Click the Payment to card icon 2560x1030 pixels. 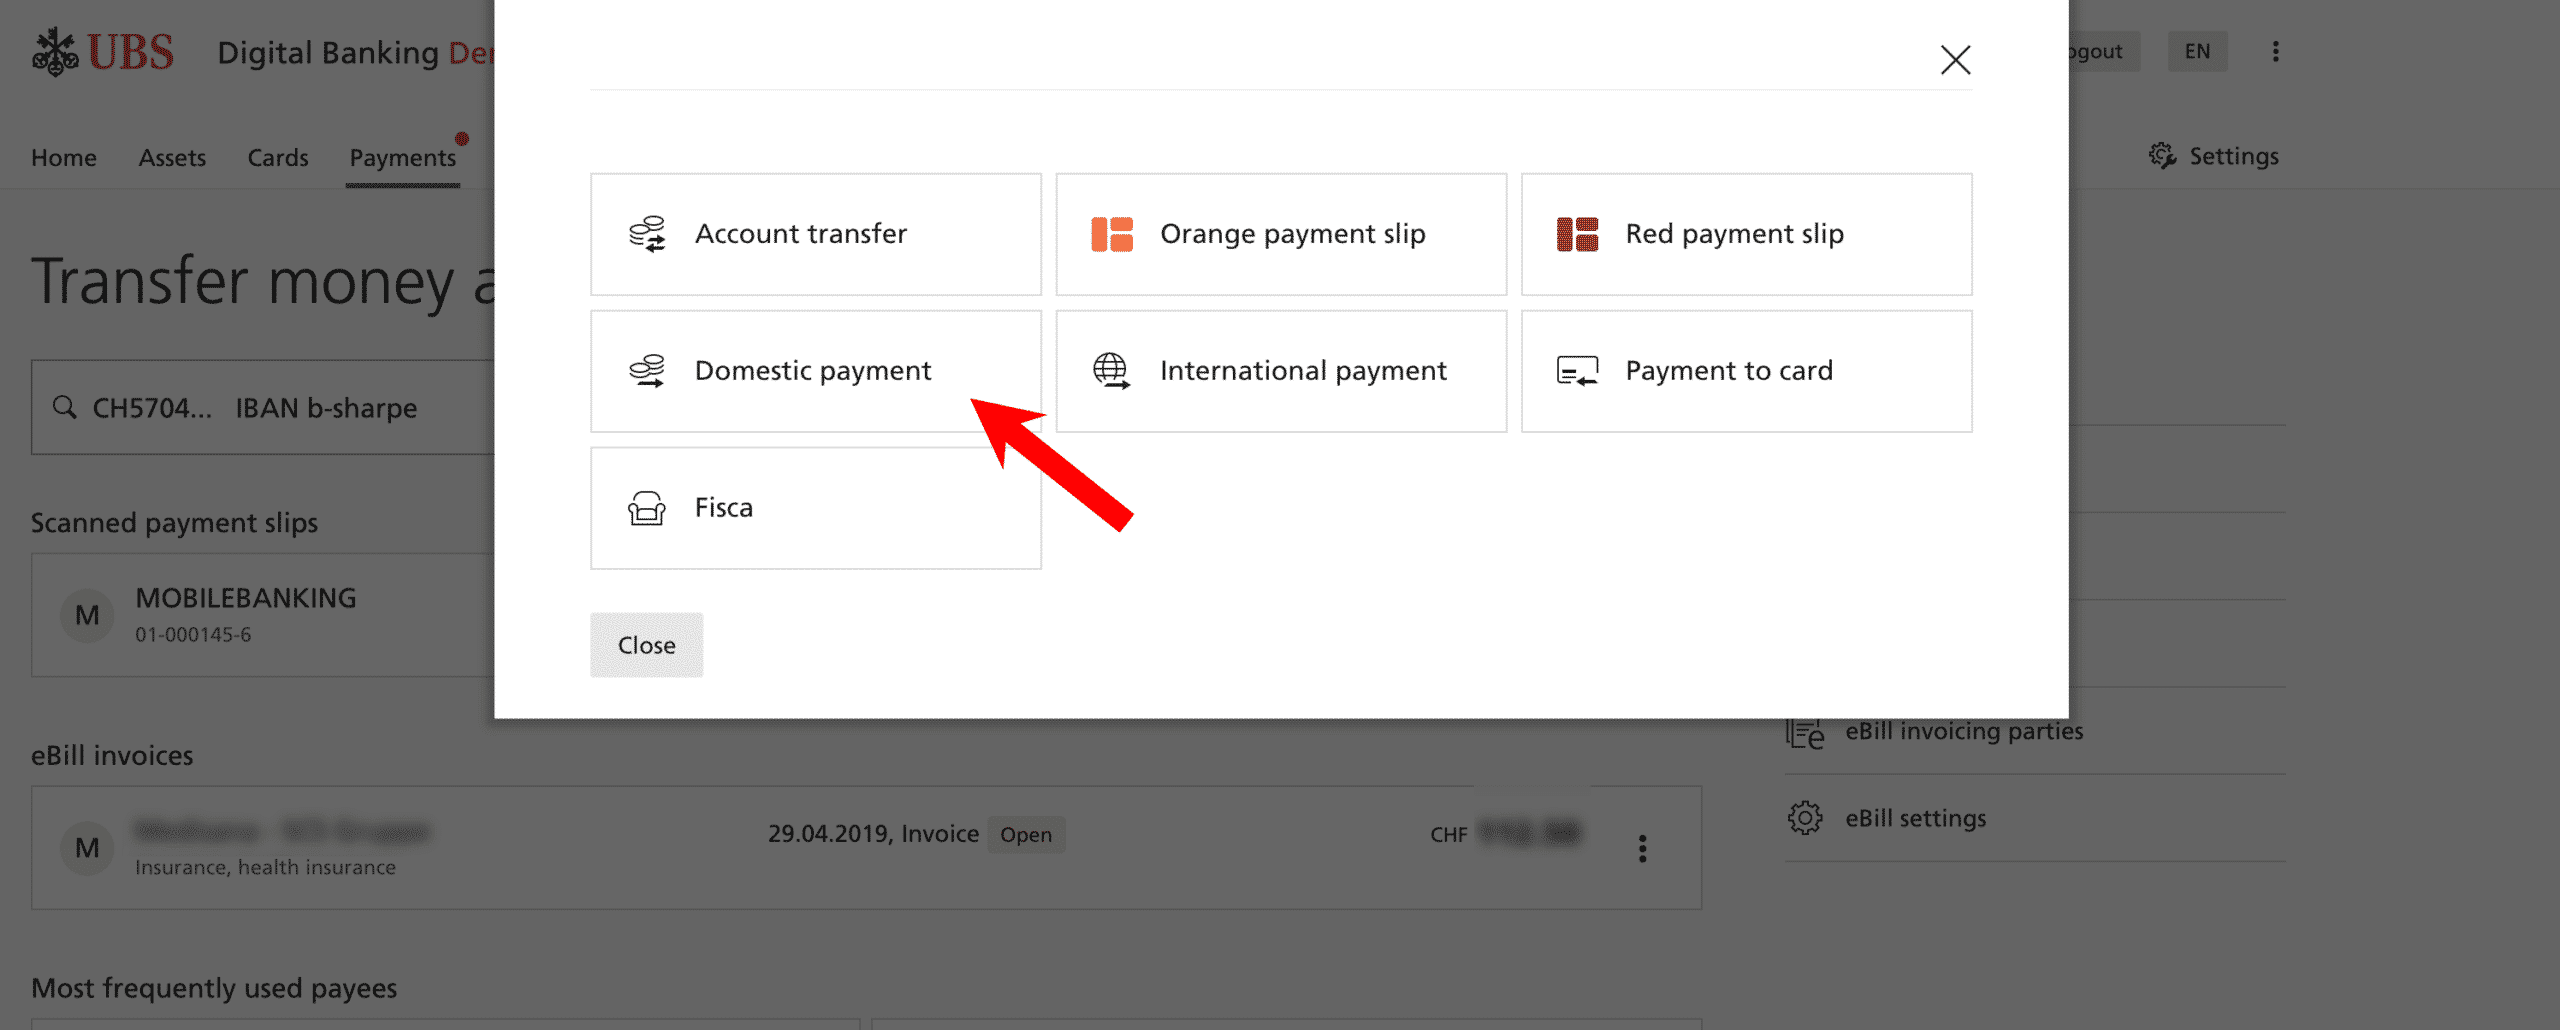(1577, 371)
